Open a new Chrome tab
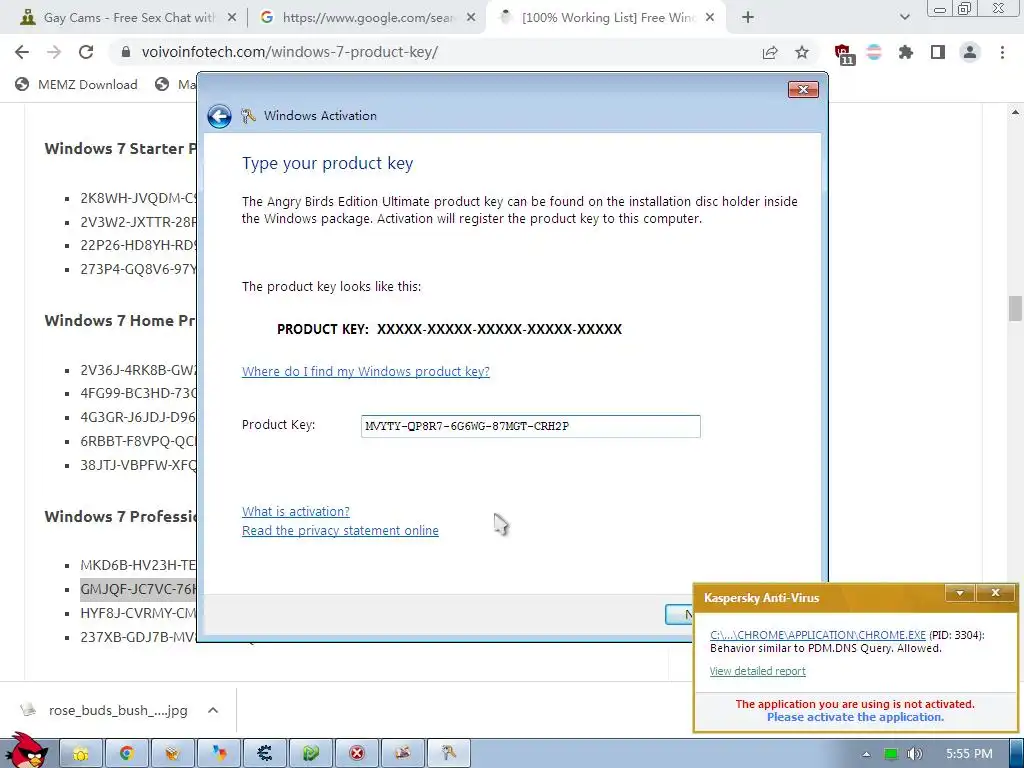This screenshot has height=768, width=1024. 748,18
